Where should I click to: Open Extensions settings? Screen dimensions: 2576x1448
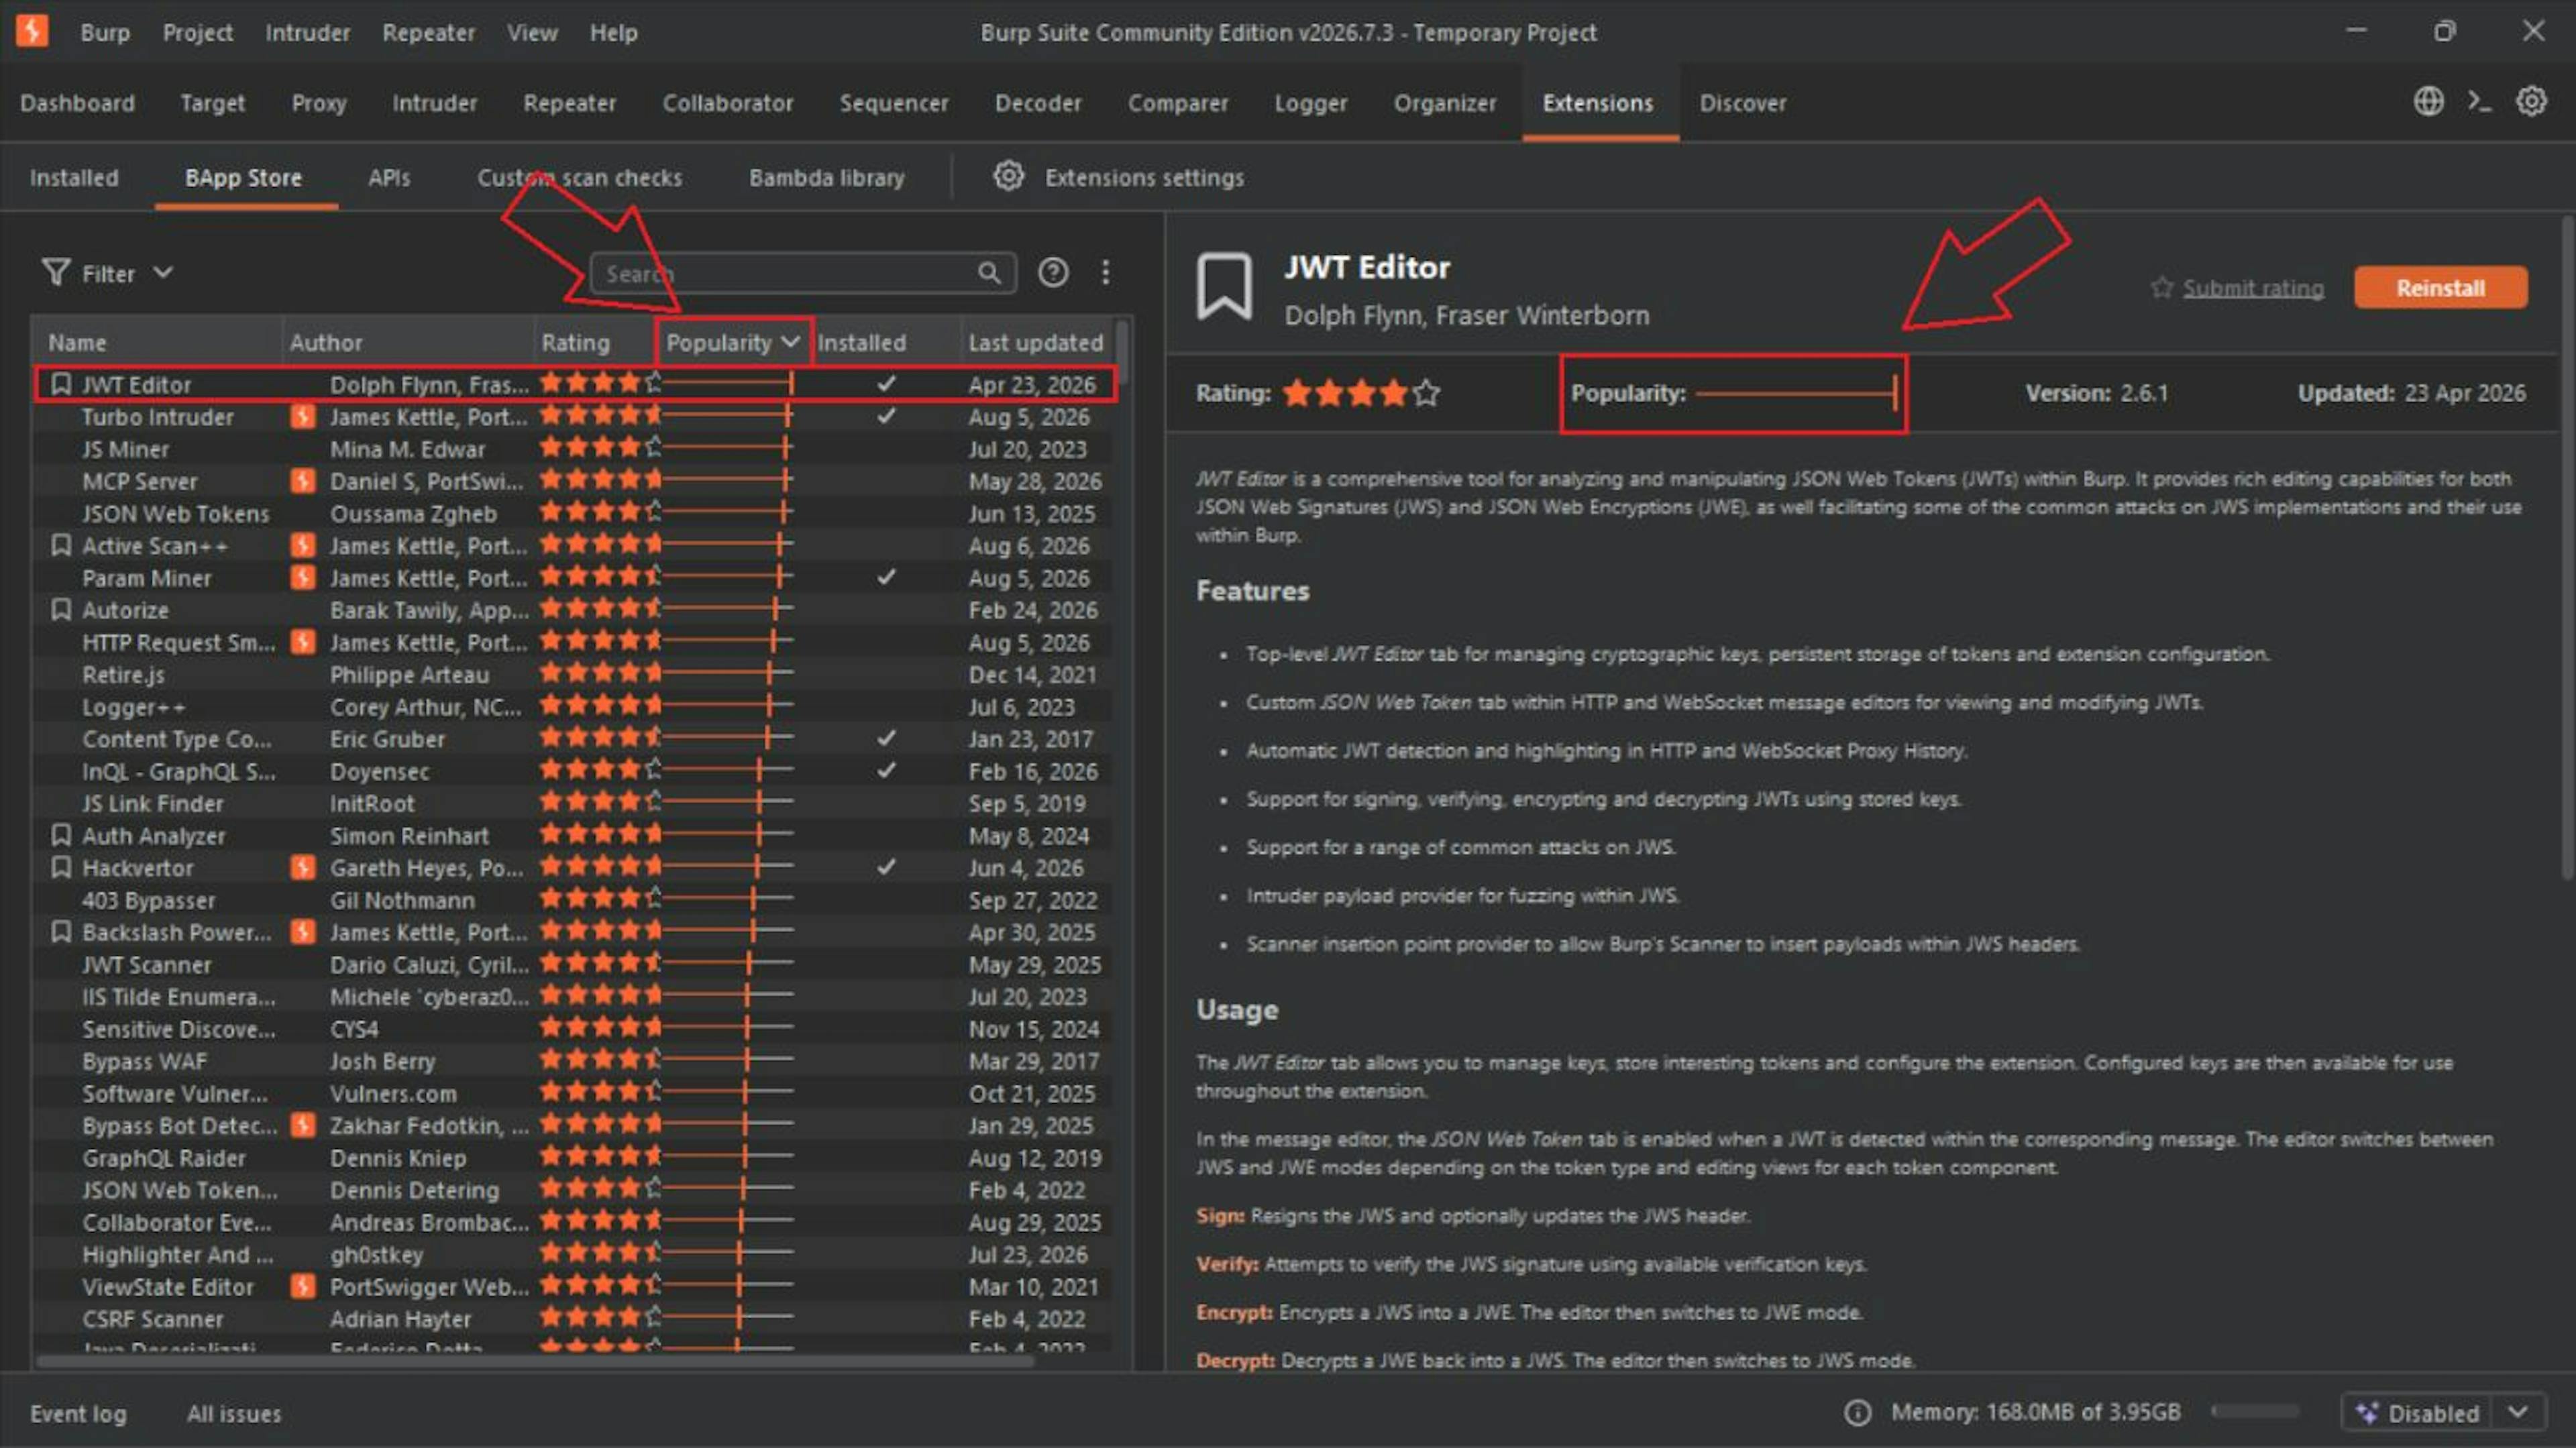(1144, 177)
